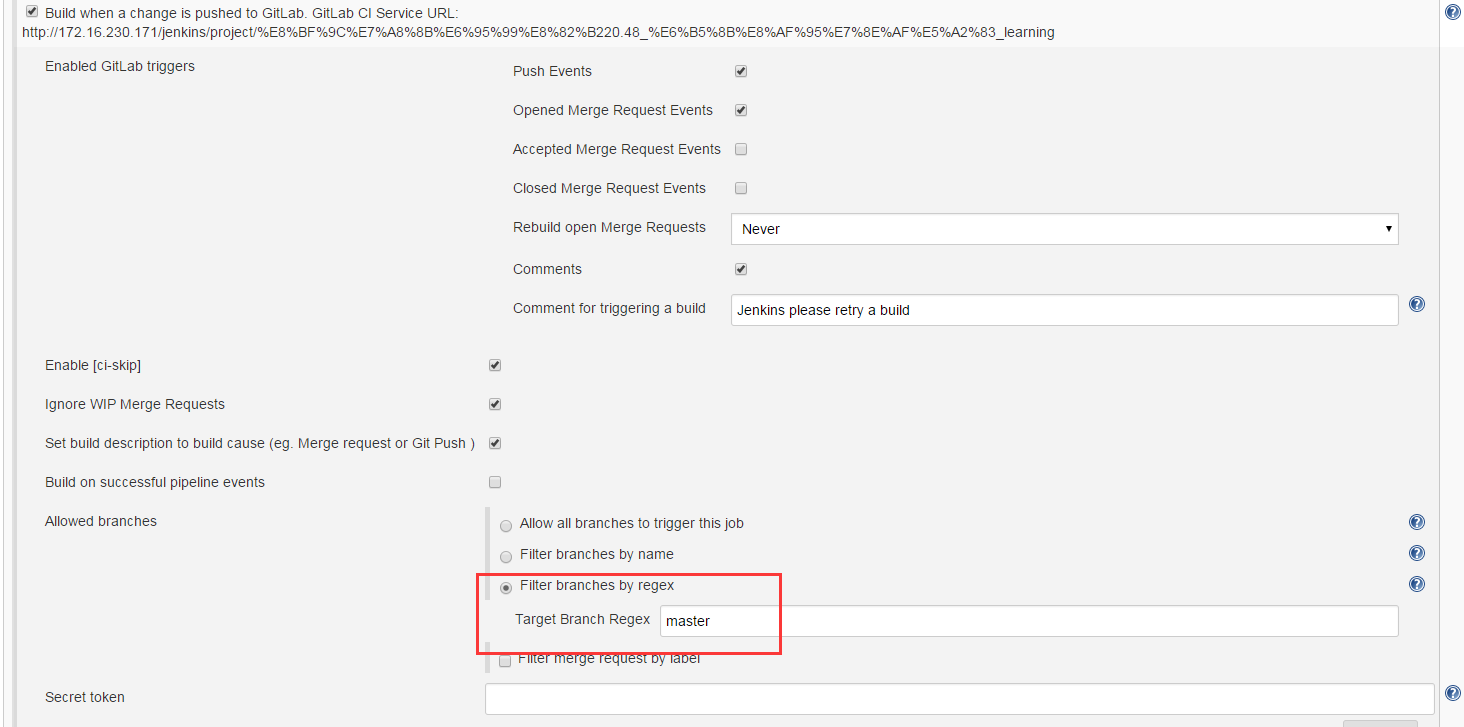Click the Secret token label
The width and height of the screenshot is (1464, 727).
tap(85, 697)
